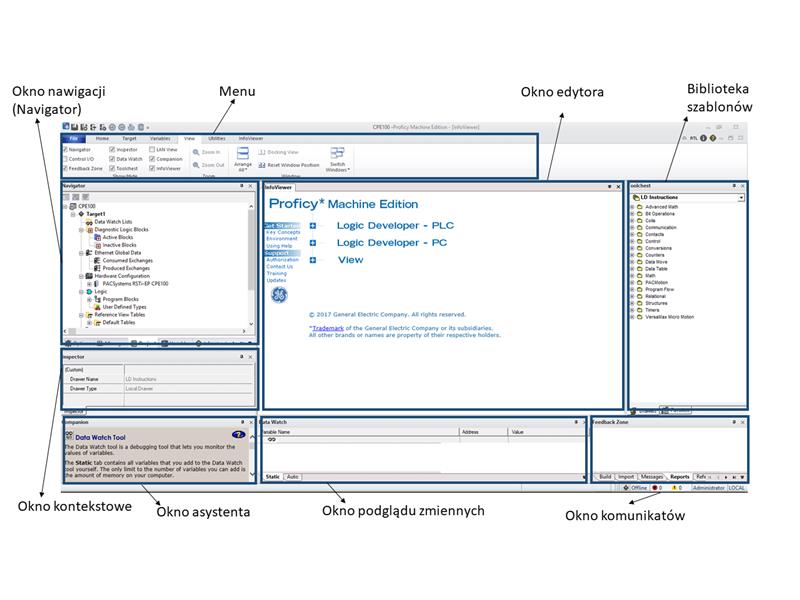800x600 pixels.
Task: Toggle the Feedback Zone checkbox
Action: [65, 168]
